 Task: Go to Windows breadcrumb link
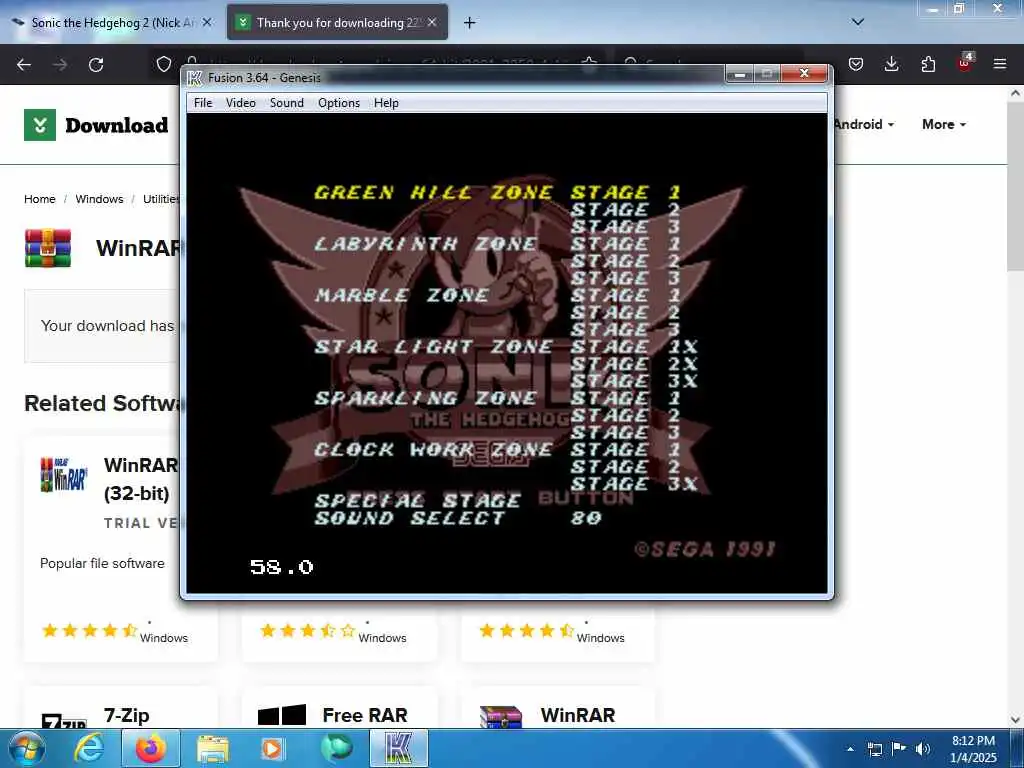click(x=99, y=199)
